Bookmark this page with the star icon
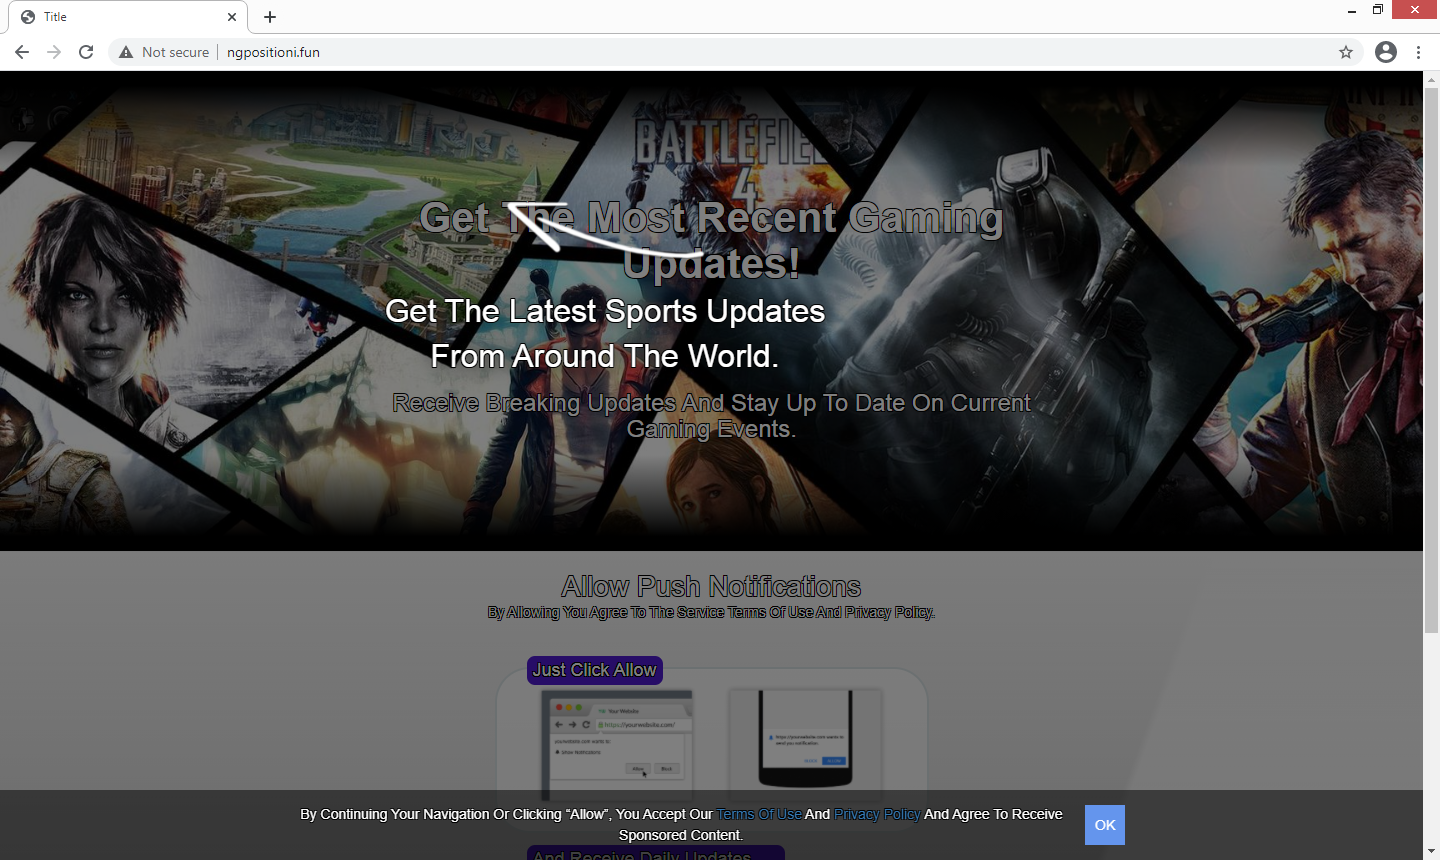 coord(1346,52)
